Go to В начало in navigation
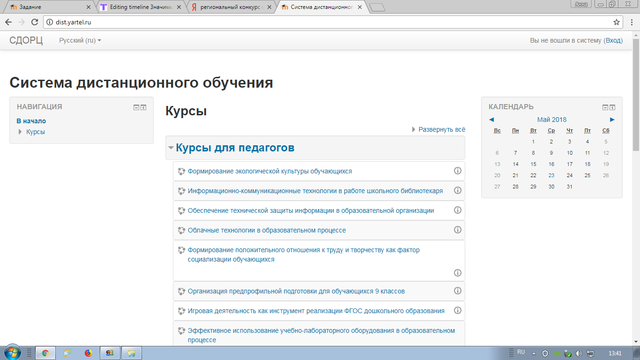Screen dimensions: 640x360 (31, 121)
